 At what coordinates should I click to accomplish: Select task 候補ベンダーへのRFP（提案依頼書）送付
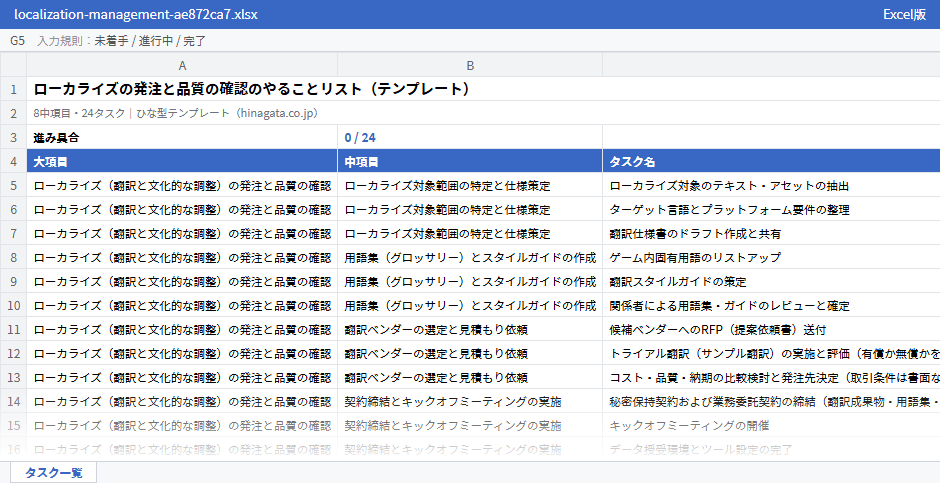772,329
